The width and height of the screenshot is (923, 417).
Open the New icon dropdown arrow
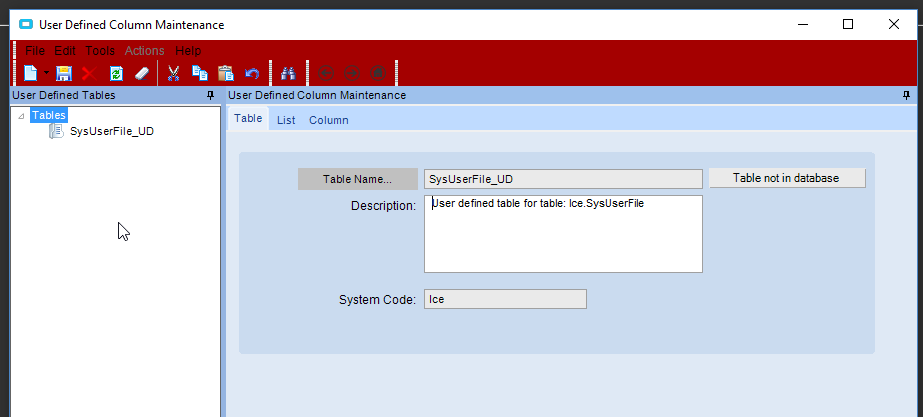(x=46, y=73)
